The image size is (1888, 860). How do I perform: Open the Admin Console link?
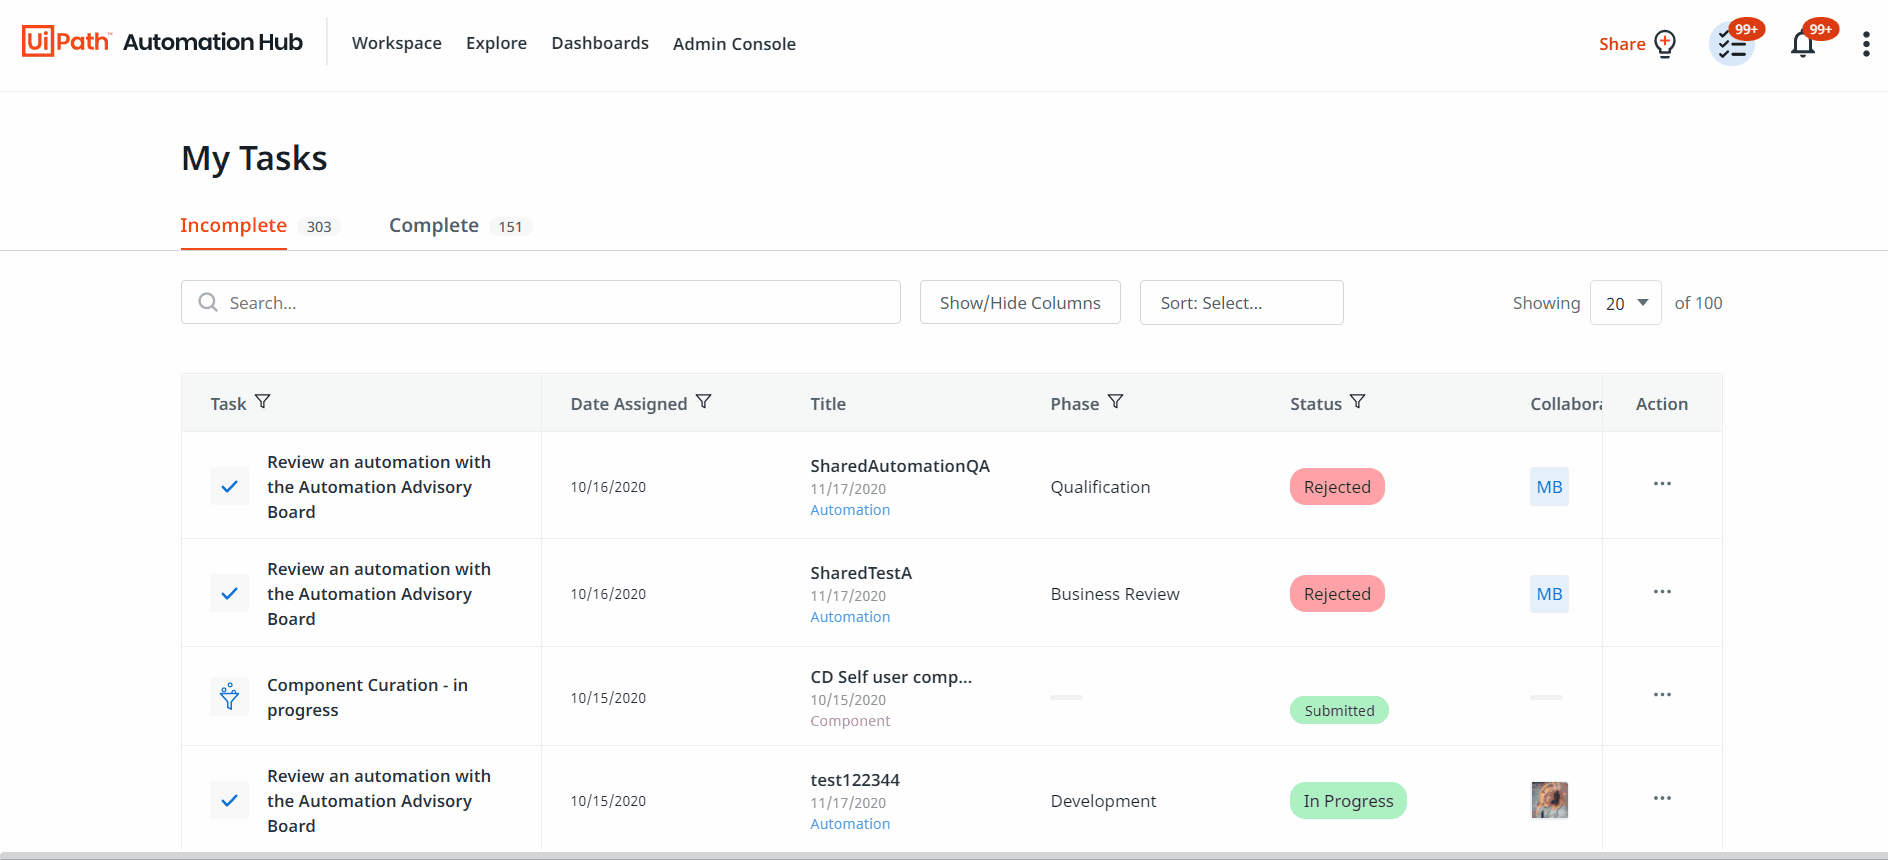click(x=734, y=44)
